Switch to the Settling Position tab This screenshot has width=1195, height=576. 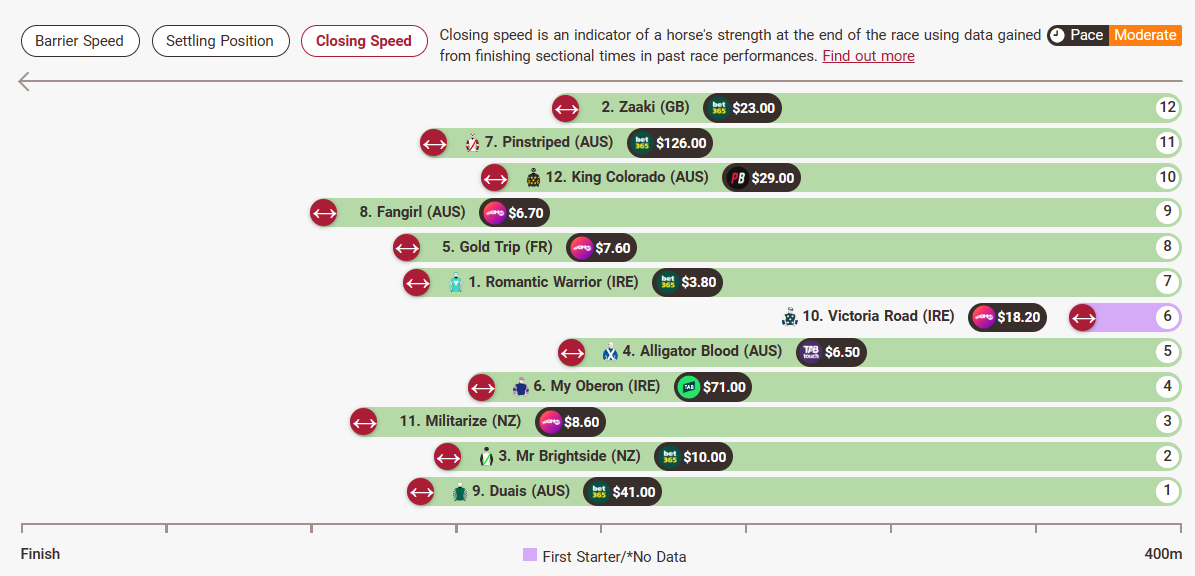(x=220, y=41)
